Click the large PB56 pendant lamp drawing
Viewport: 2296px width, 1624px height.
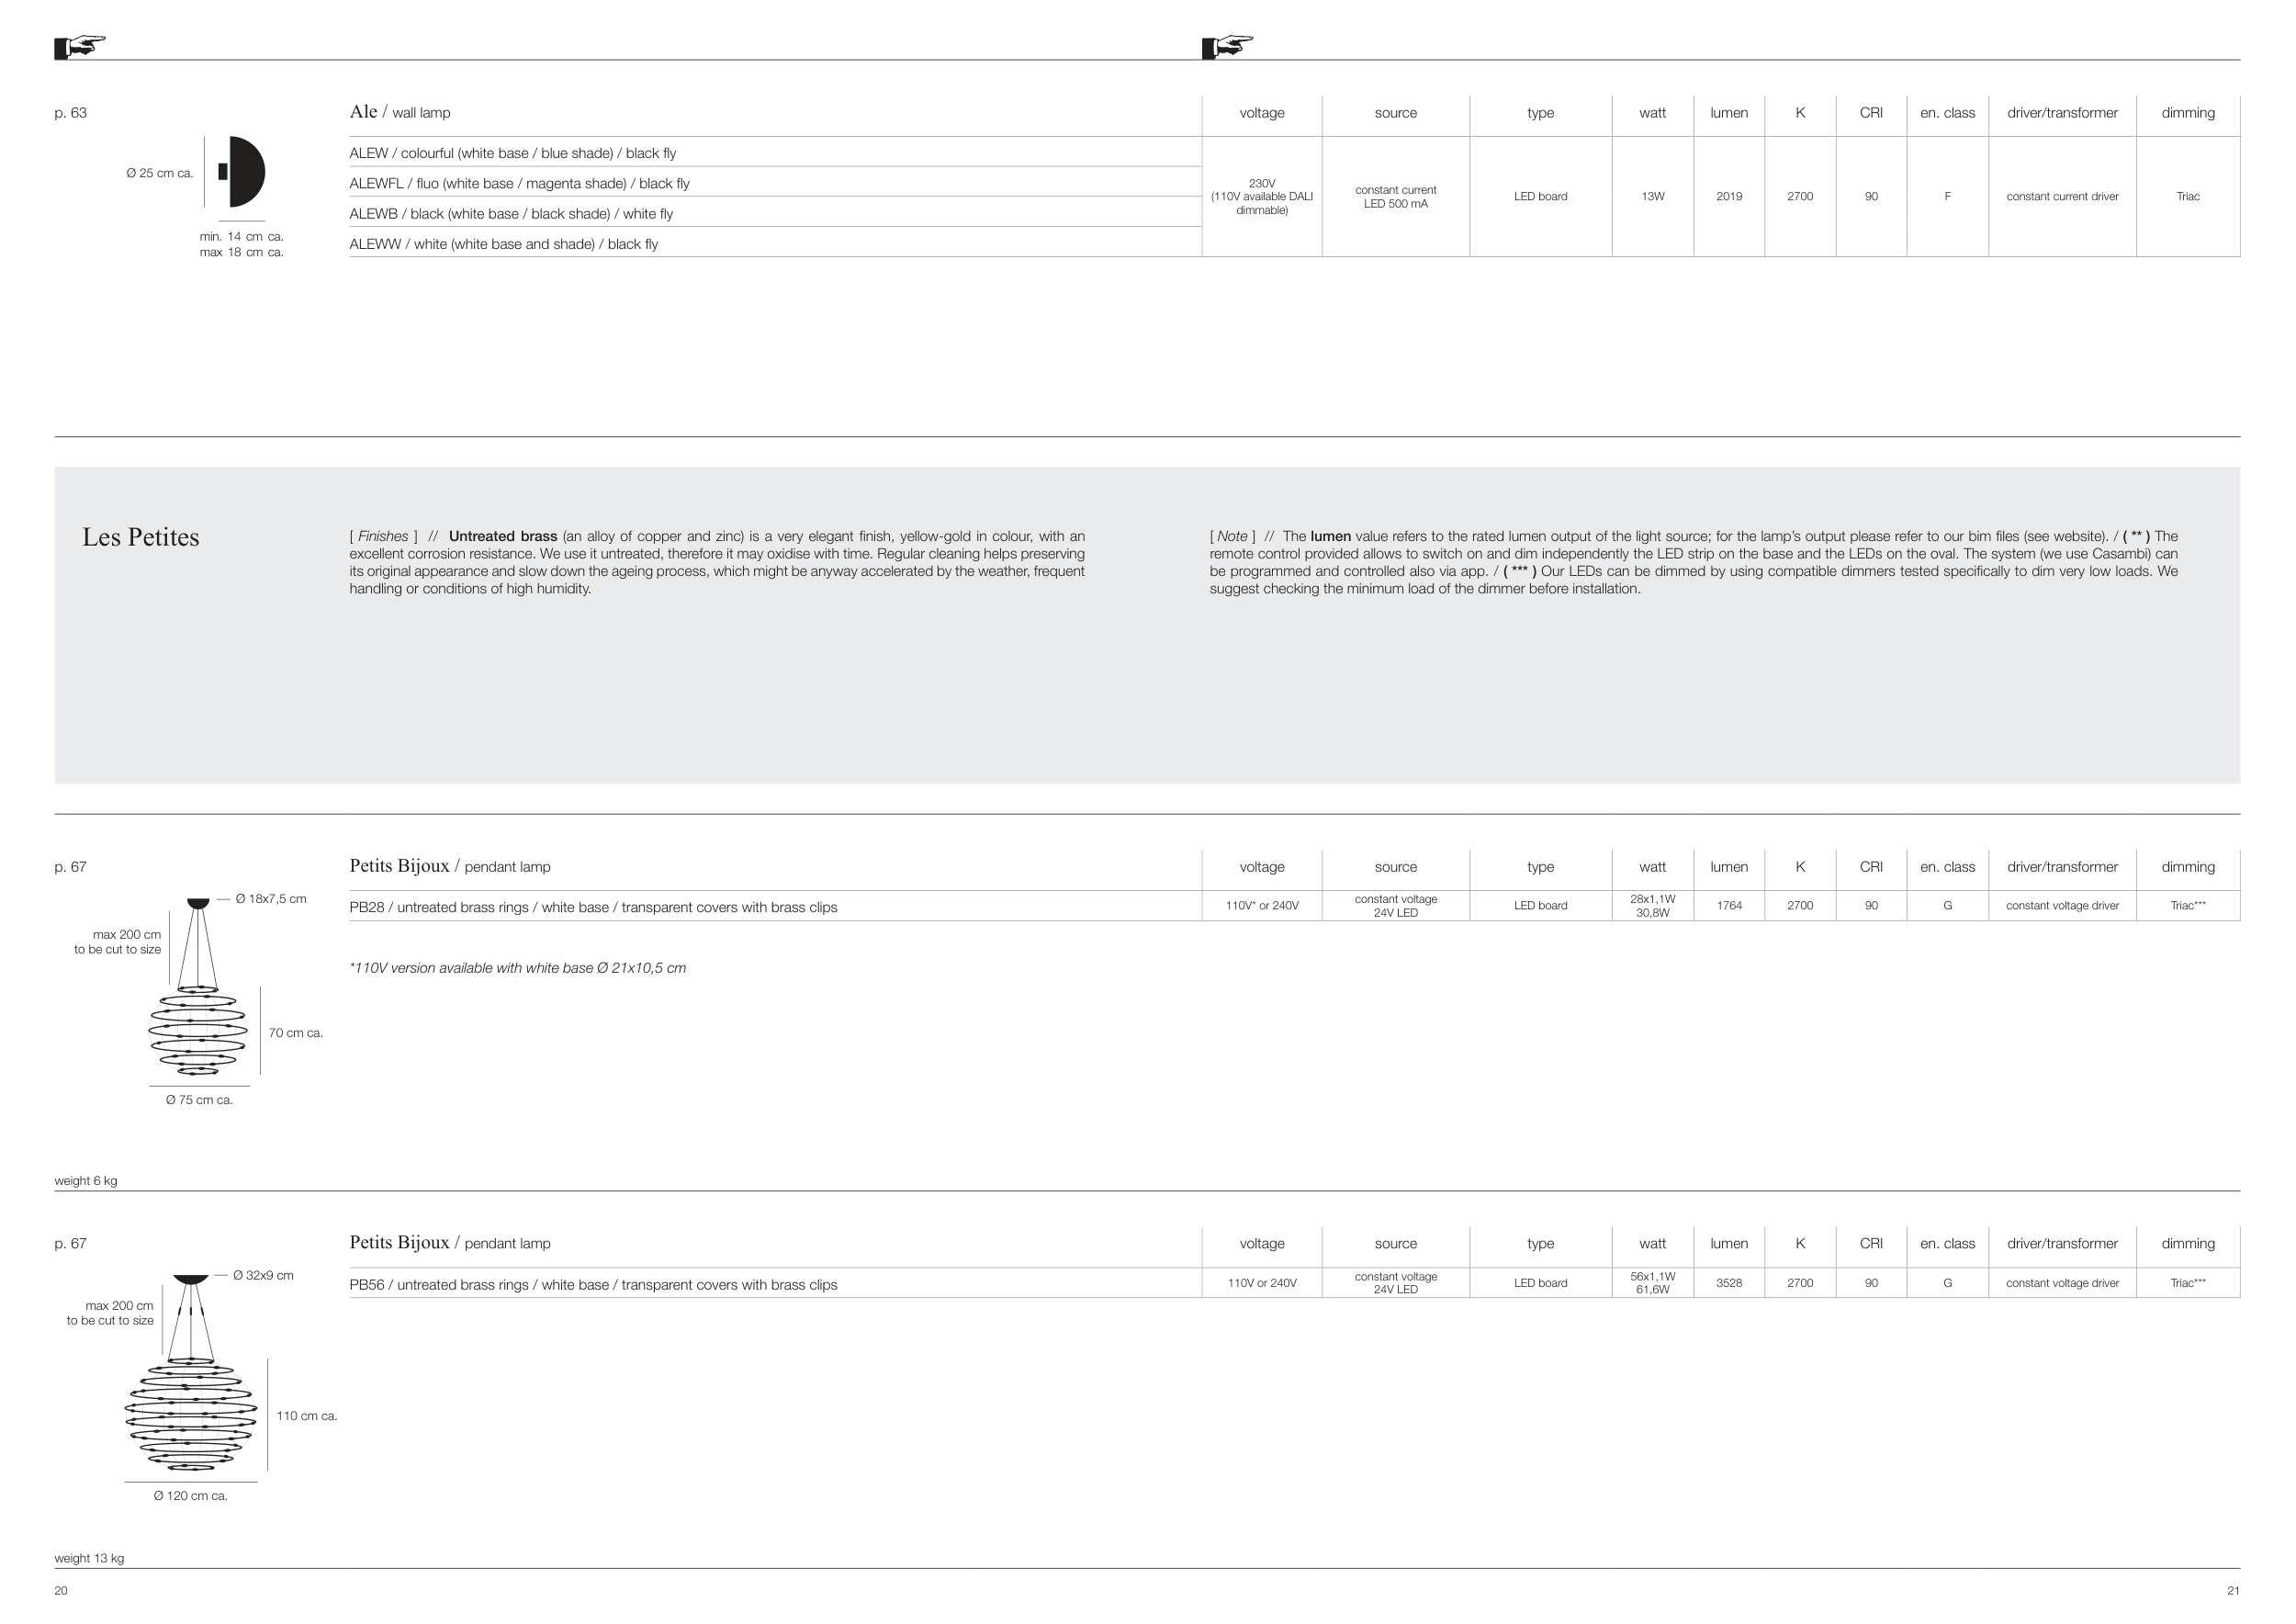pyautogui.click(x=190, y=1415)
